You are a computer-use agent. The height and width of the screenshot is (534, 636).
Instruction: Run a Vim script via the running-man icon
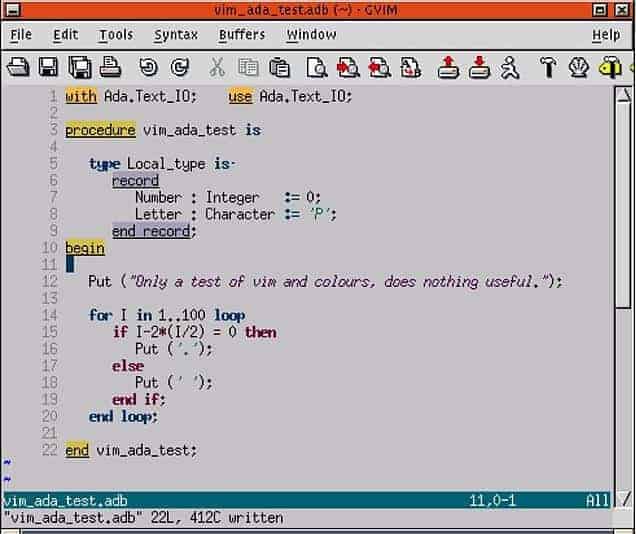510,68
